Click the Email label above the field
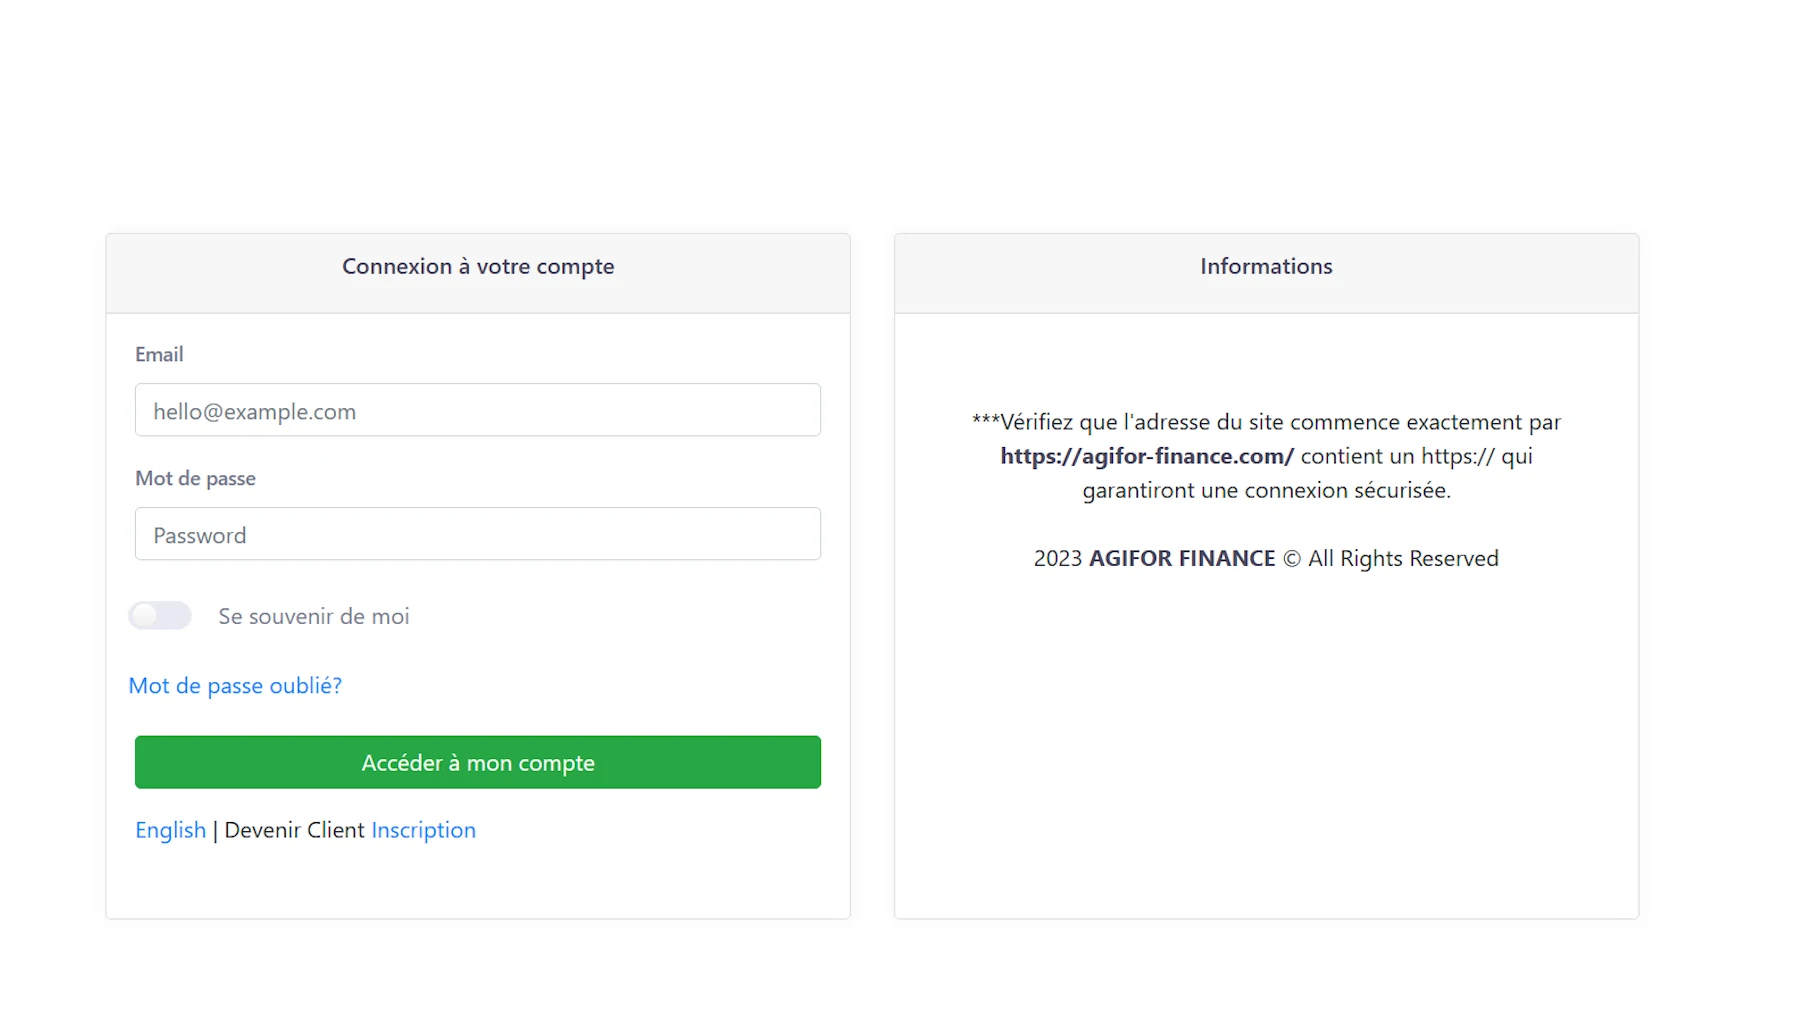1805x1023 pixels. [x=160, y=354]
